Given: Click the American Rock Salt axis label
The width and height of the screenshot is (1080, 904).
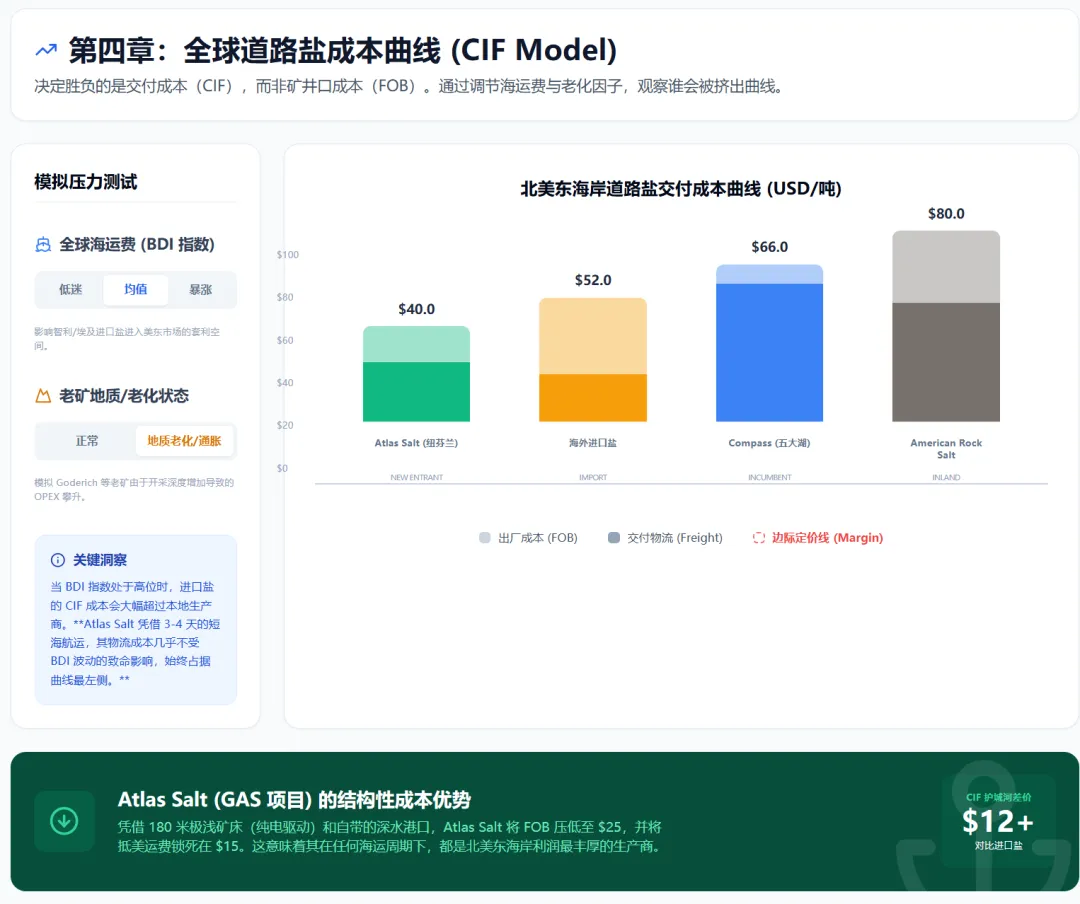Looking at the screenshot, I should (946, 449).
